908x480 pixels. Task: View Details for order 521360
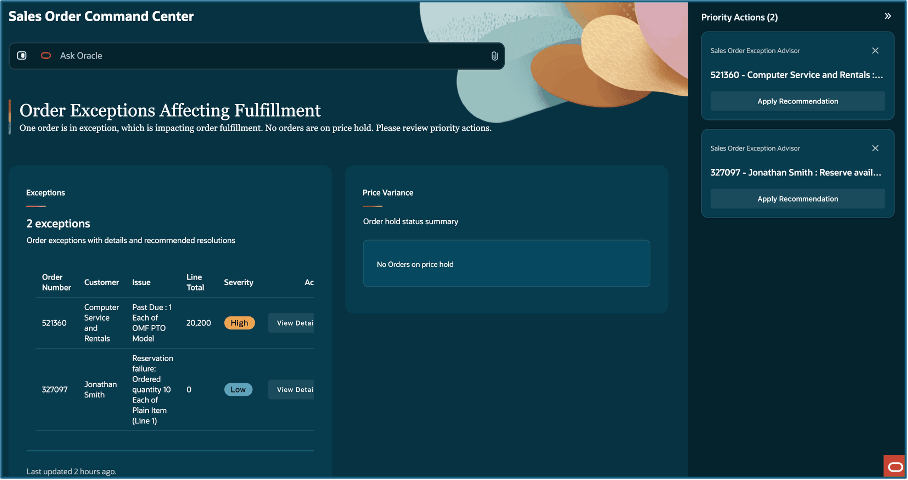(291, 323)
